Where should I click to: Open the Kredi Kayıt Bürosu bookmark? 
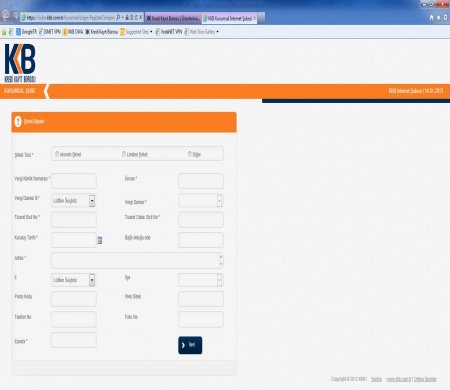click(x=101, y=32)
